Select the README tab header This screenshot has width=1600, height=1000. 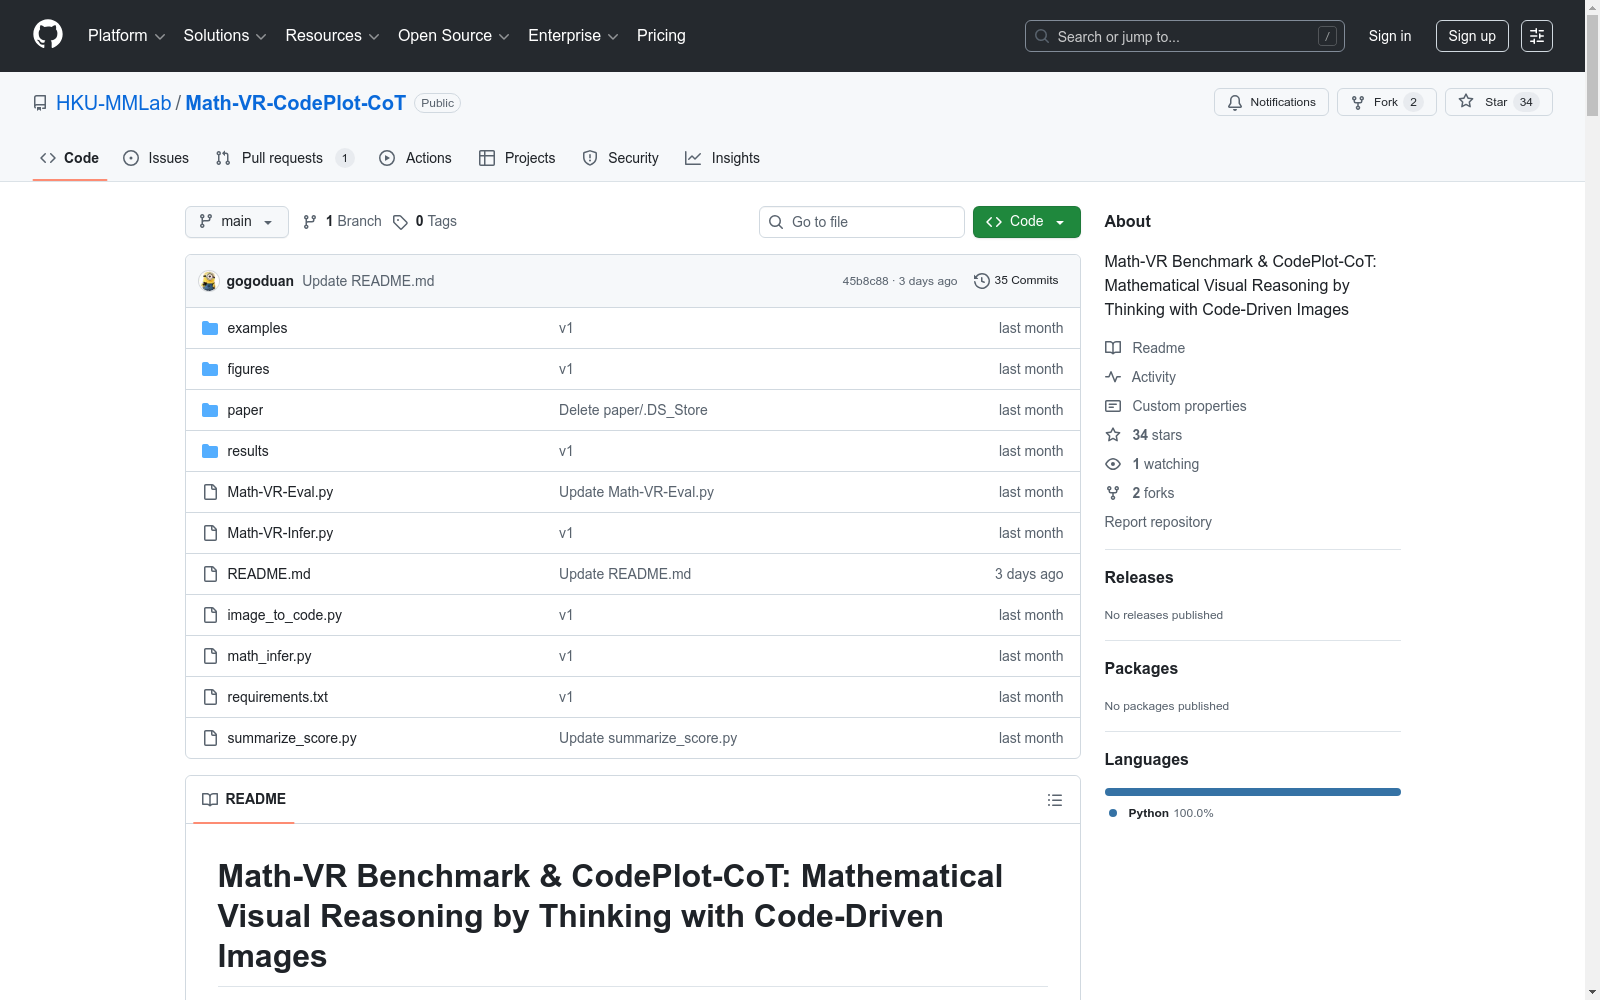coord(244,799)
